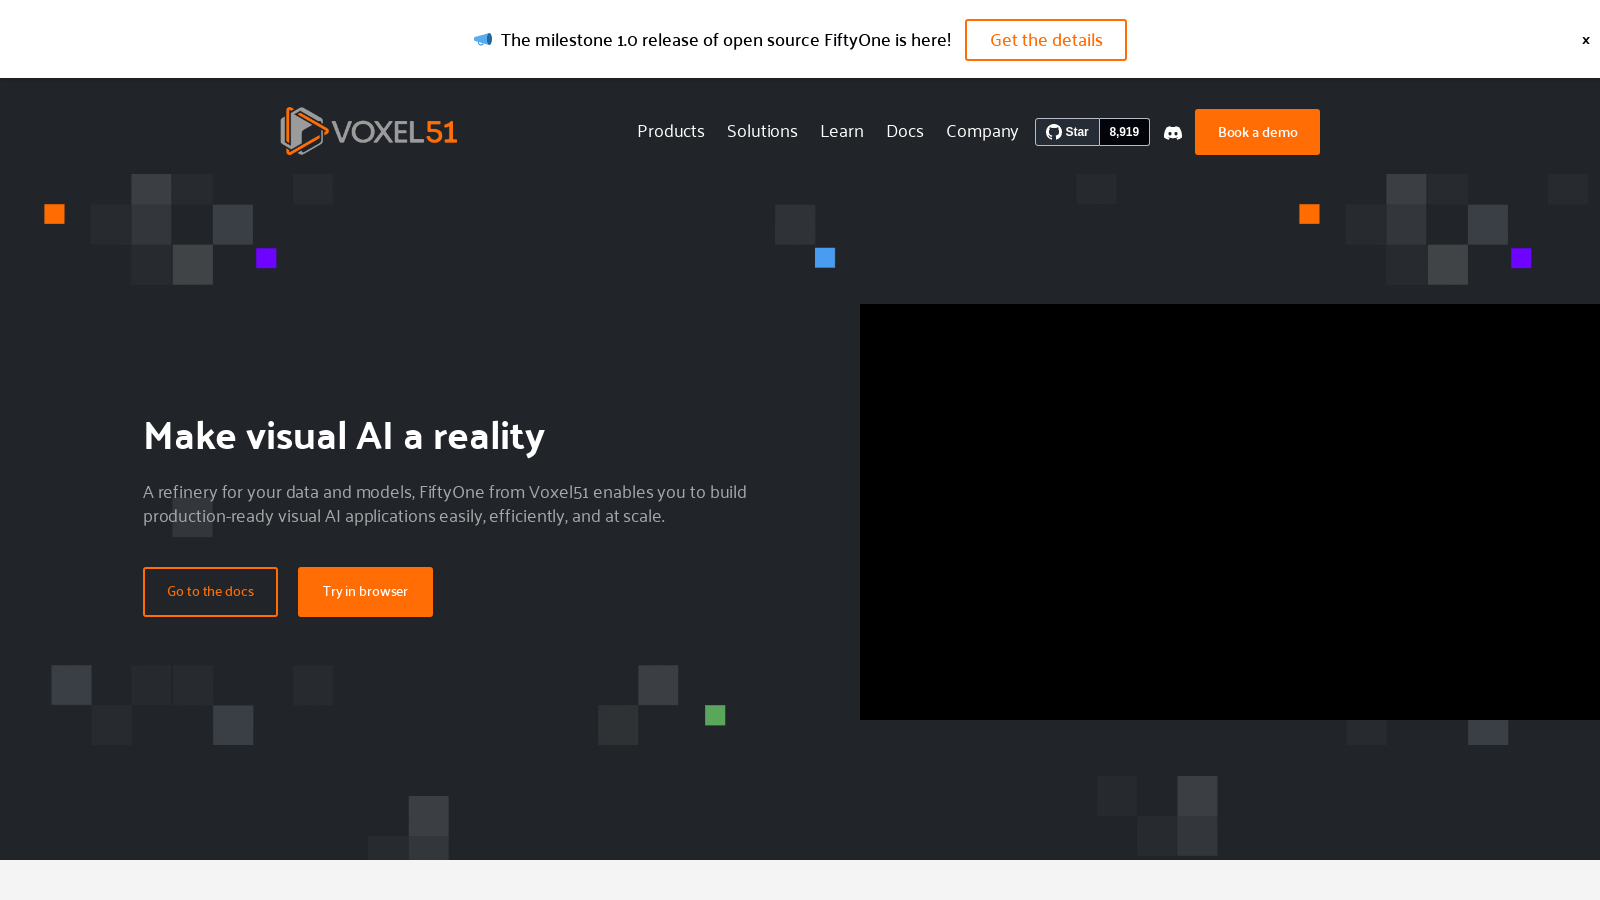Open the Docs menu item
Viewport: 1600px width, 900px height.
click(x=905, y=131)
